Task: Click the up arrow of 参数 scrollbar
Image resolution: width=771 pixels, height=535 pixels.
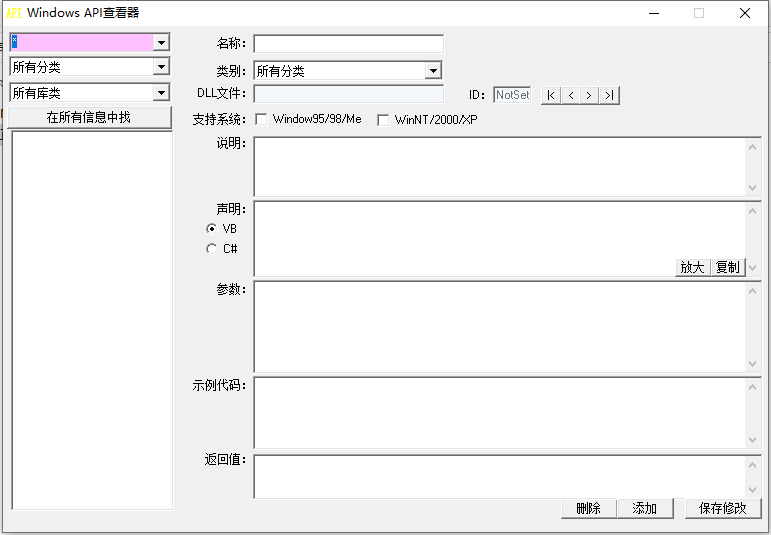Action: coord(752,291)
